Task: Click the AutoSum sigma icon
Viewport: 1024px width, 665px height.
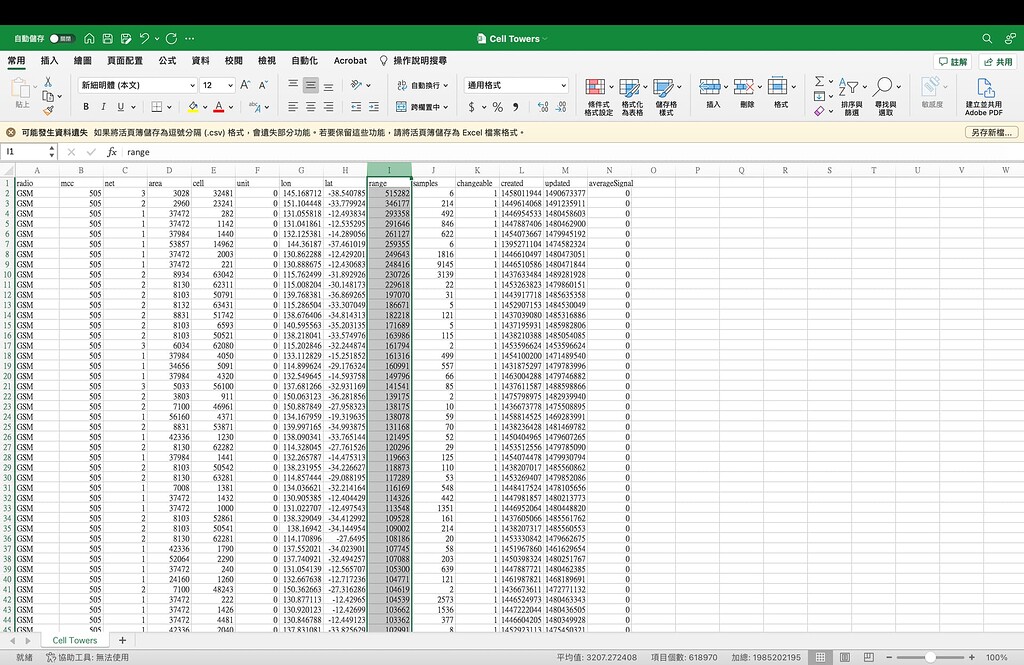Action: (819, 82)
